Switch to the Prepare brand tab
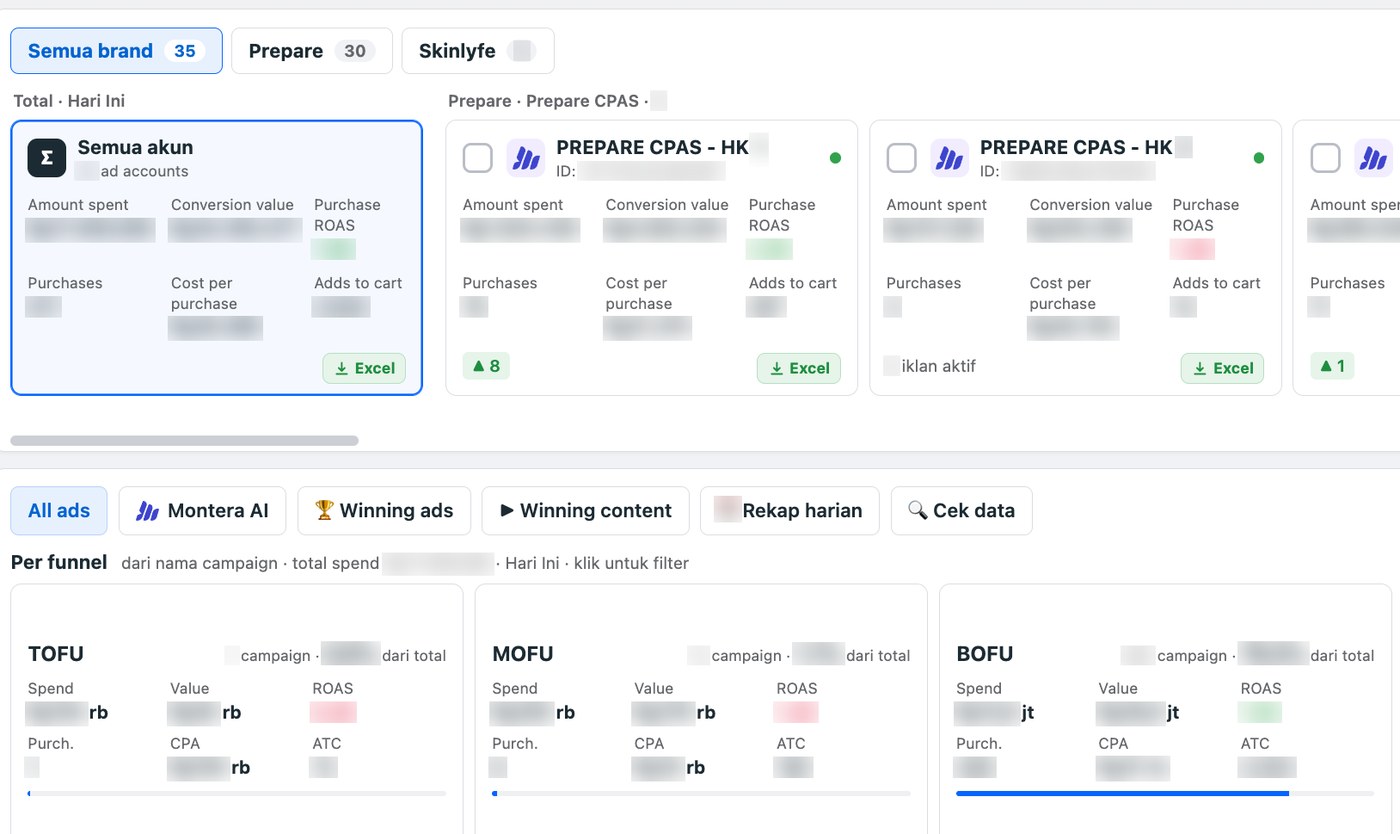 pyautogui.click(x=312, y=51)
